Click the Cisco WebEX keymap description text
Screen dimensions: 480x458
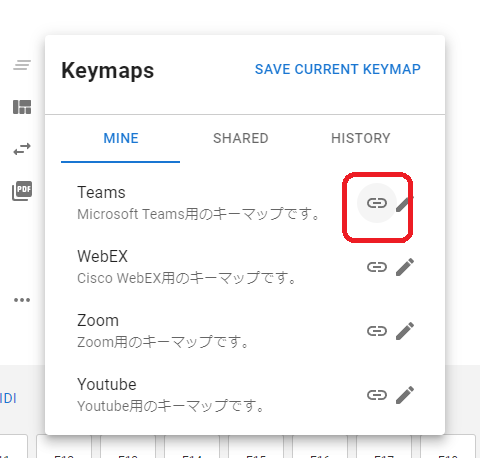click(x=187, y=278)
